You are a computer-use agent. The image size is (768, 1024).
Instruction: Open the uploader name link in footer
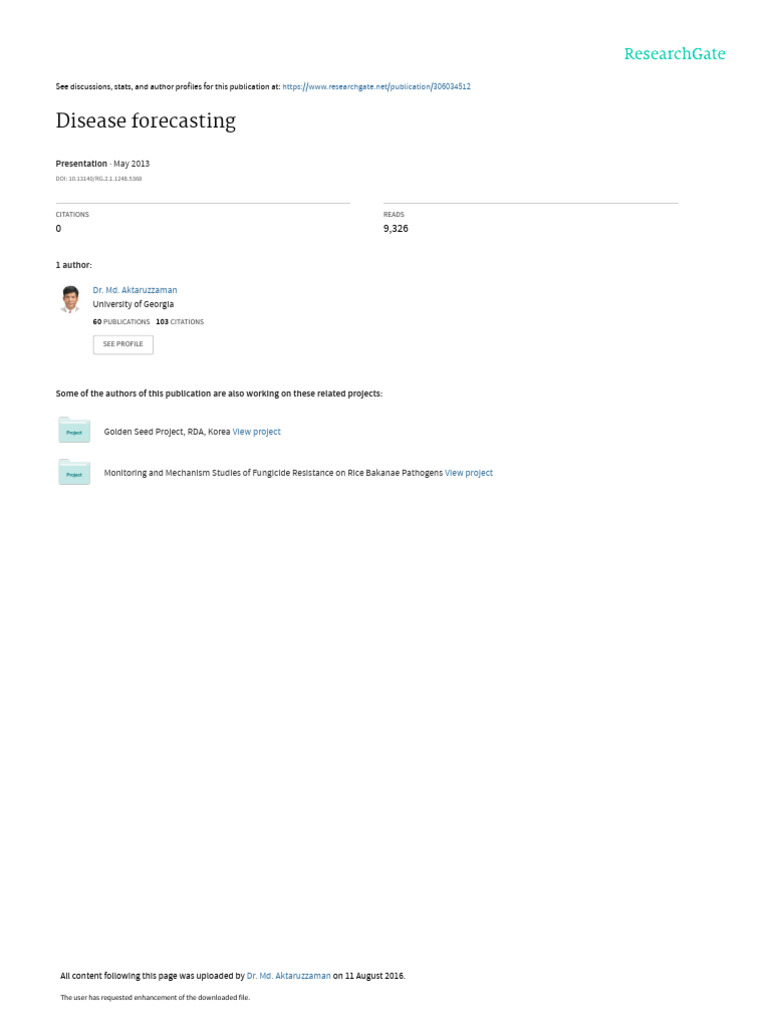[x=289, y=976]
